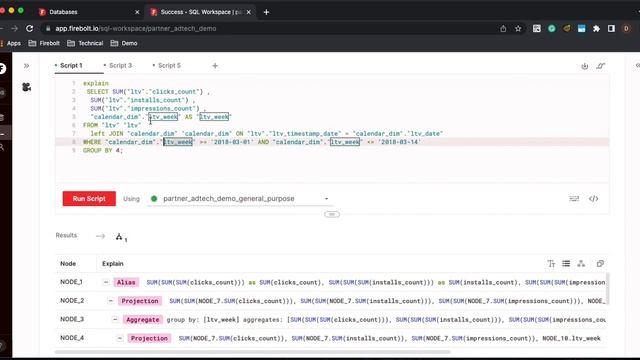Open the Firebolt bookmarks folder
This screenshot has height=360, width=640.
44,43
